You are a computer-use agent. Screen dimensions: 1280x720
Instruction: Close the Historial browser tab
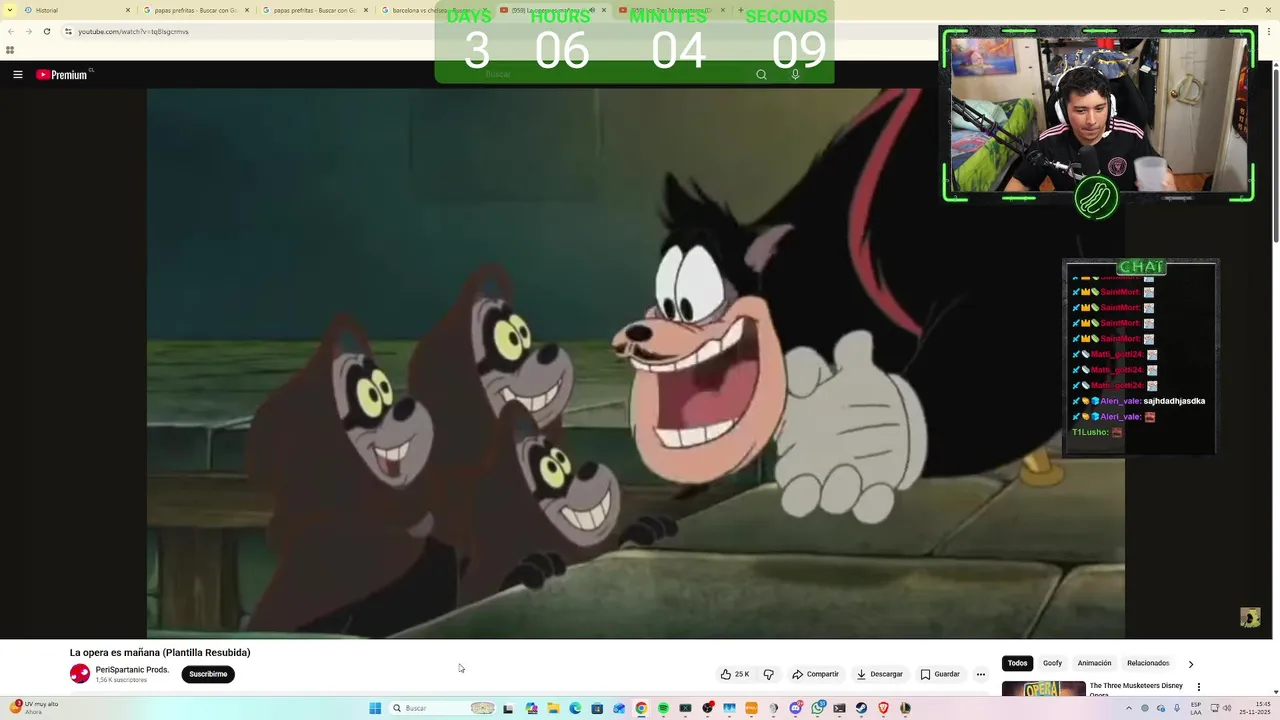point(128,10)
